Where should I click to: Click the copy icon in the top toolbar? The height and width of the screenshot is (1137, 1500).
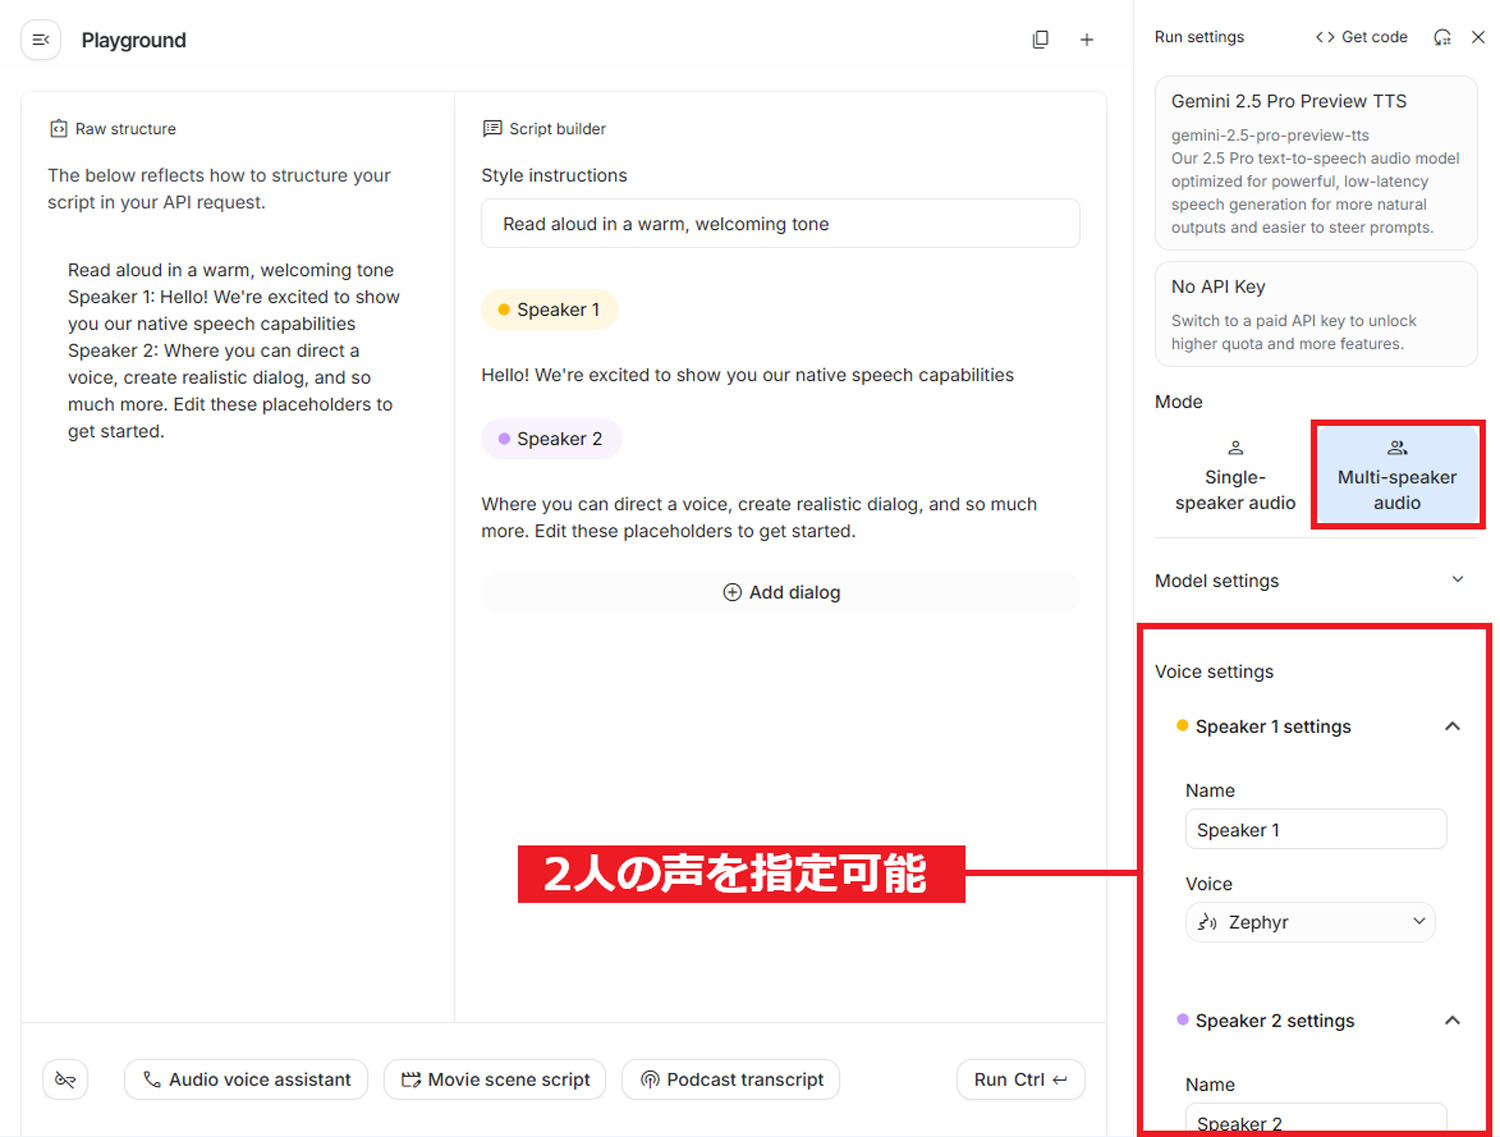1040,39
